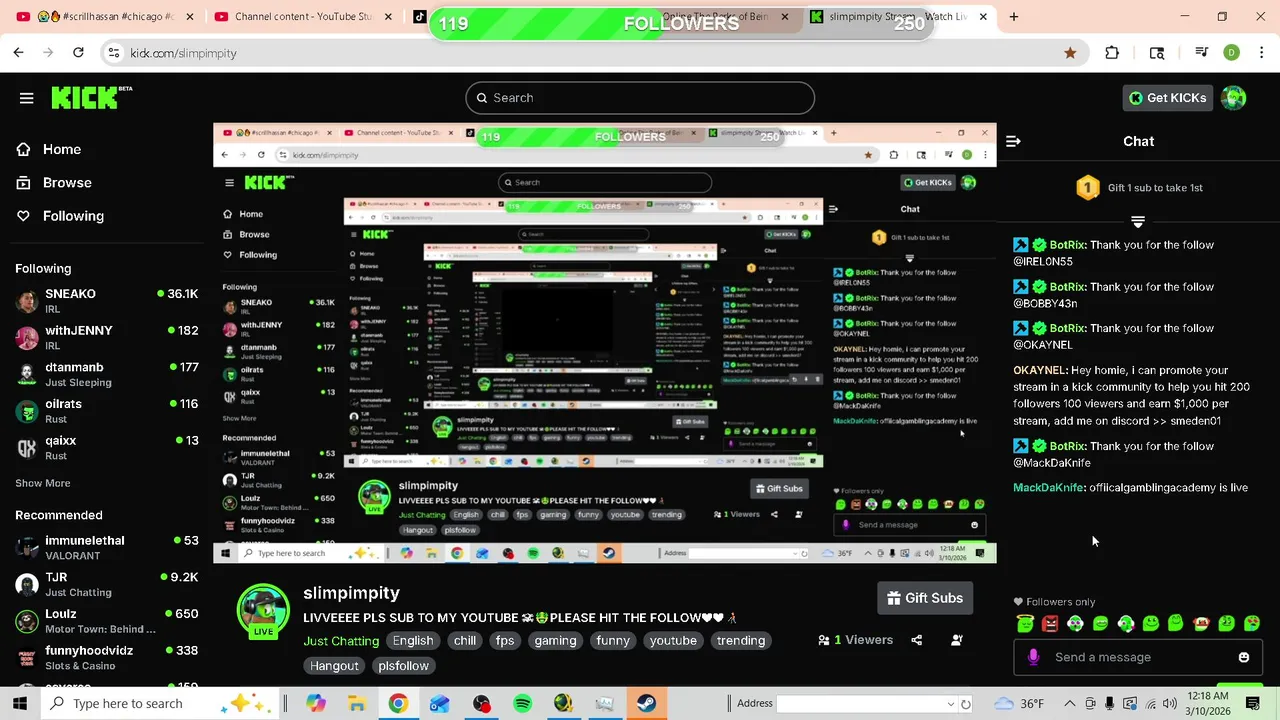The width and height of the screenshot is (1280, 720).
Task: Open the Chrome profile D avatar
Action: pyautogui.click(x=1231, y=53)
